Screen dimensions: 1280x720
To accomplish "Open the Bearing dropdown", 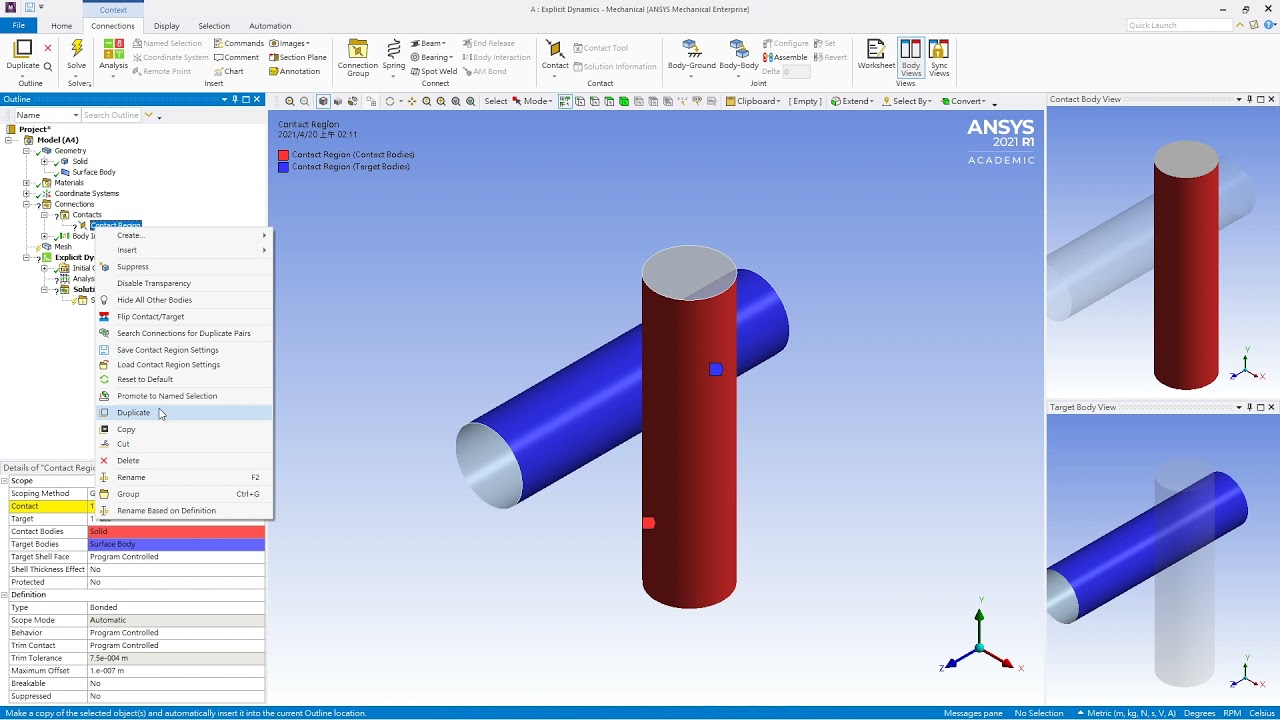I will click(431, 57).
